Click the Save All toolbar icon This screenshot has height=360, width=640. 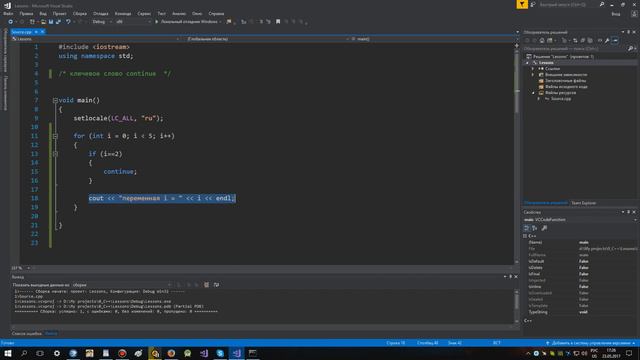pos(58,22)
